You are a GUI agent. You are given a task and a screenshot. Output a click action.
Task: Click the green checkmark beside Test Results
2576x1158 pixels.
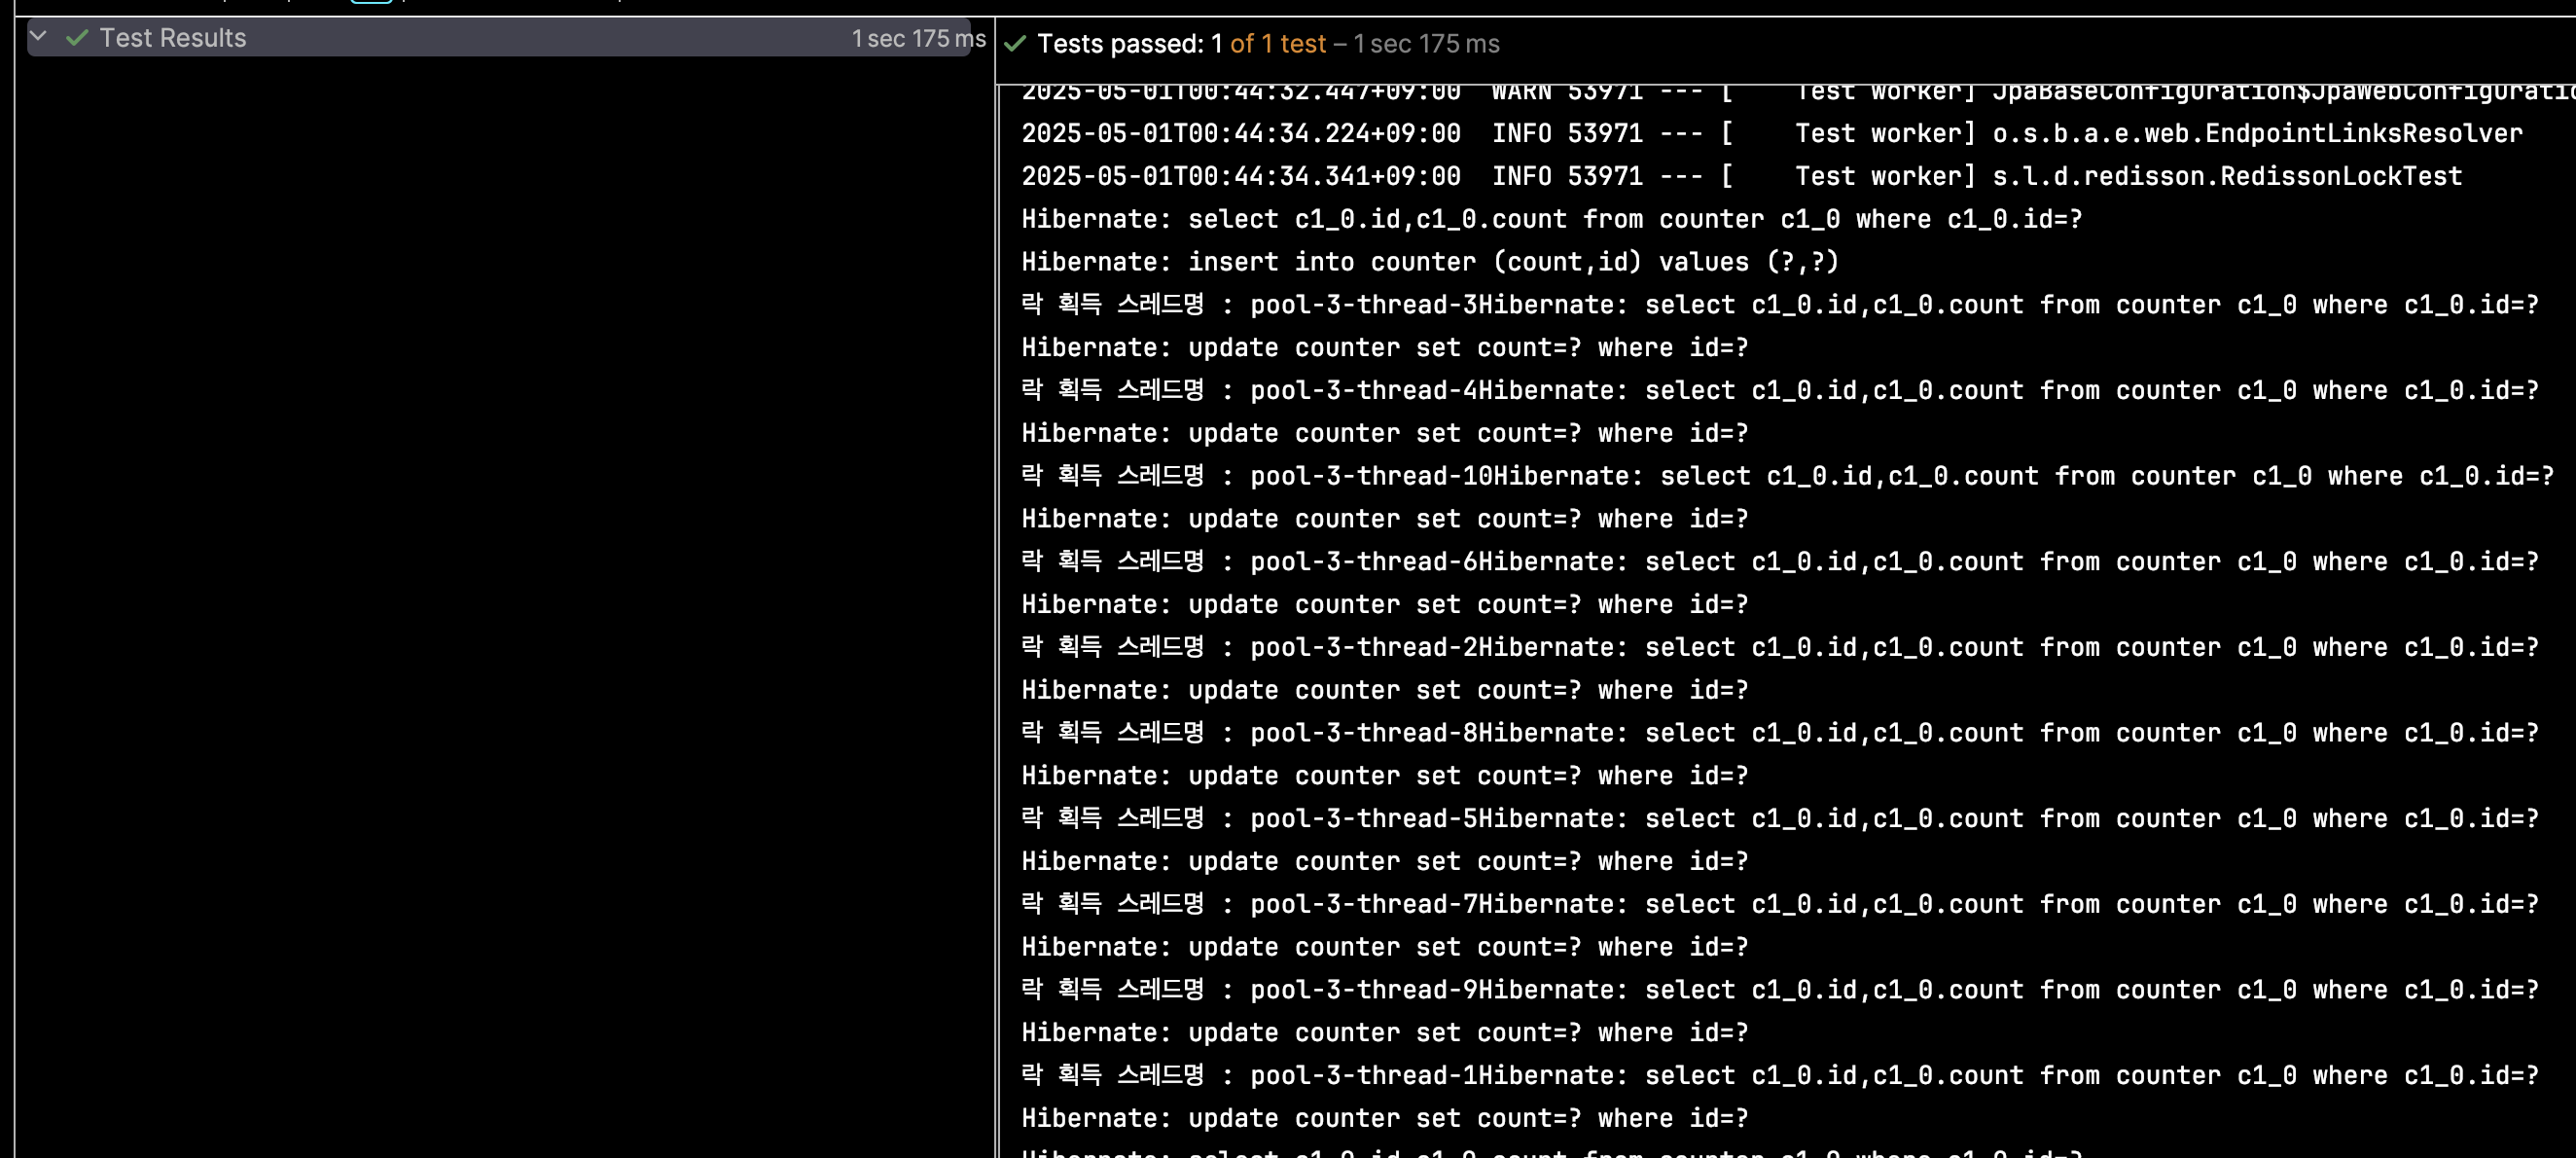point(77,38)
